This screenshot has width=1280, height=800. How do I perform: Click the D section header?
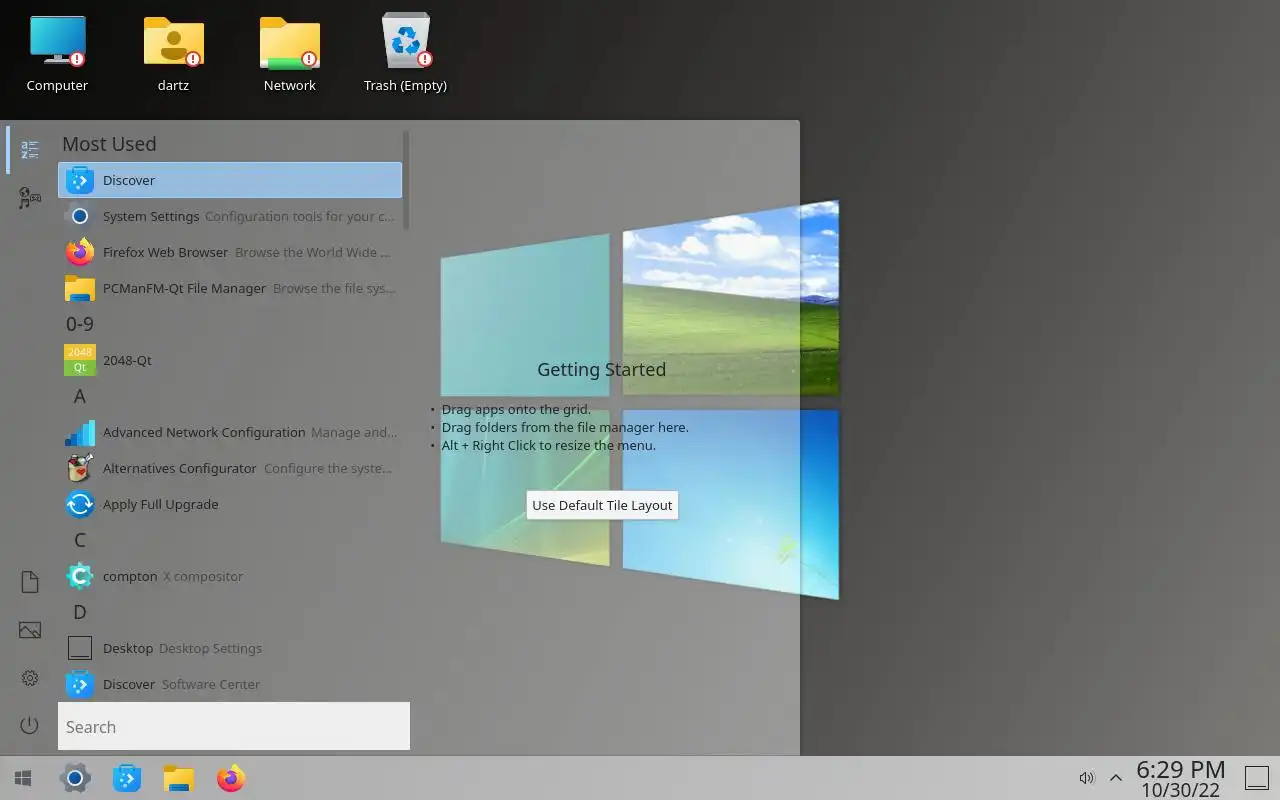(x=80, y=612)
